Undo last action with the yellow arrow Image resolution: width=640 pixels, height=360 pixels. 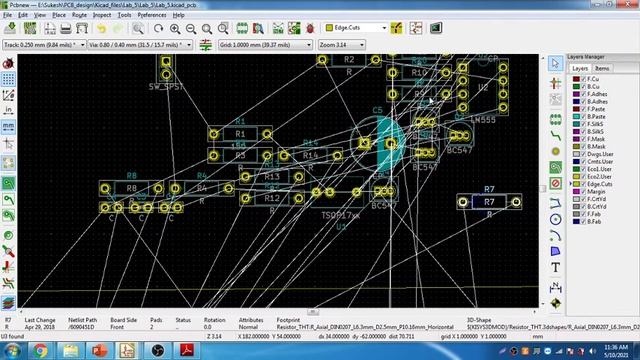[101, 28]
